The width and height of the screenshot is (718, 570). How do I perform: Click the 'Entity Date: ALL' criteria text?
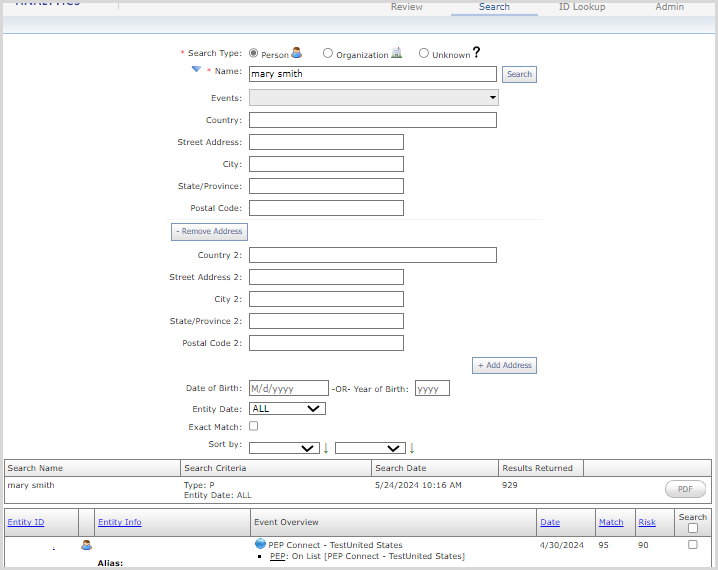(x=218, y=495)
